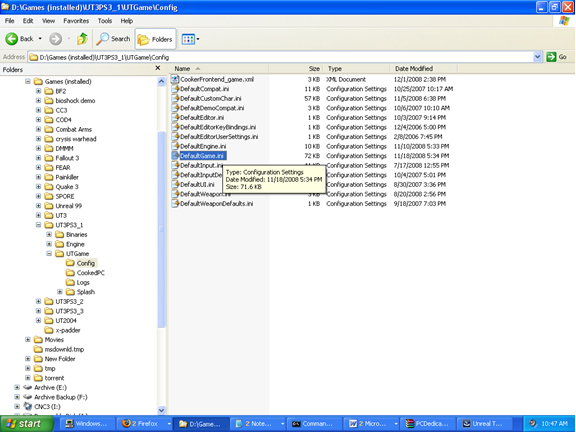Open the Windows Start button

click(26, 424)
